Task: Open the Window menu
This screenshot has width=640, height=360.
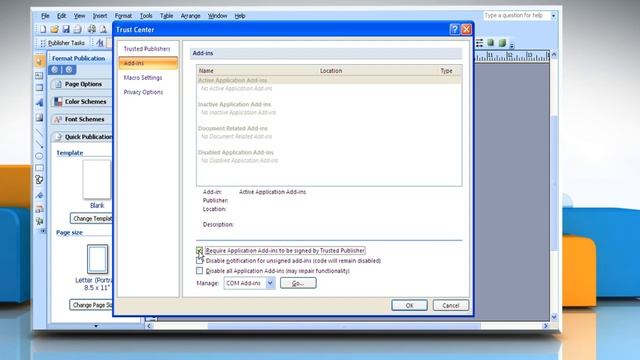Action: pos(217,16)
